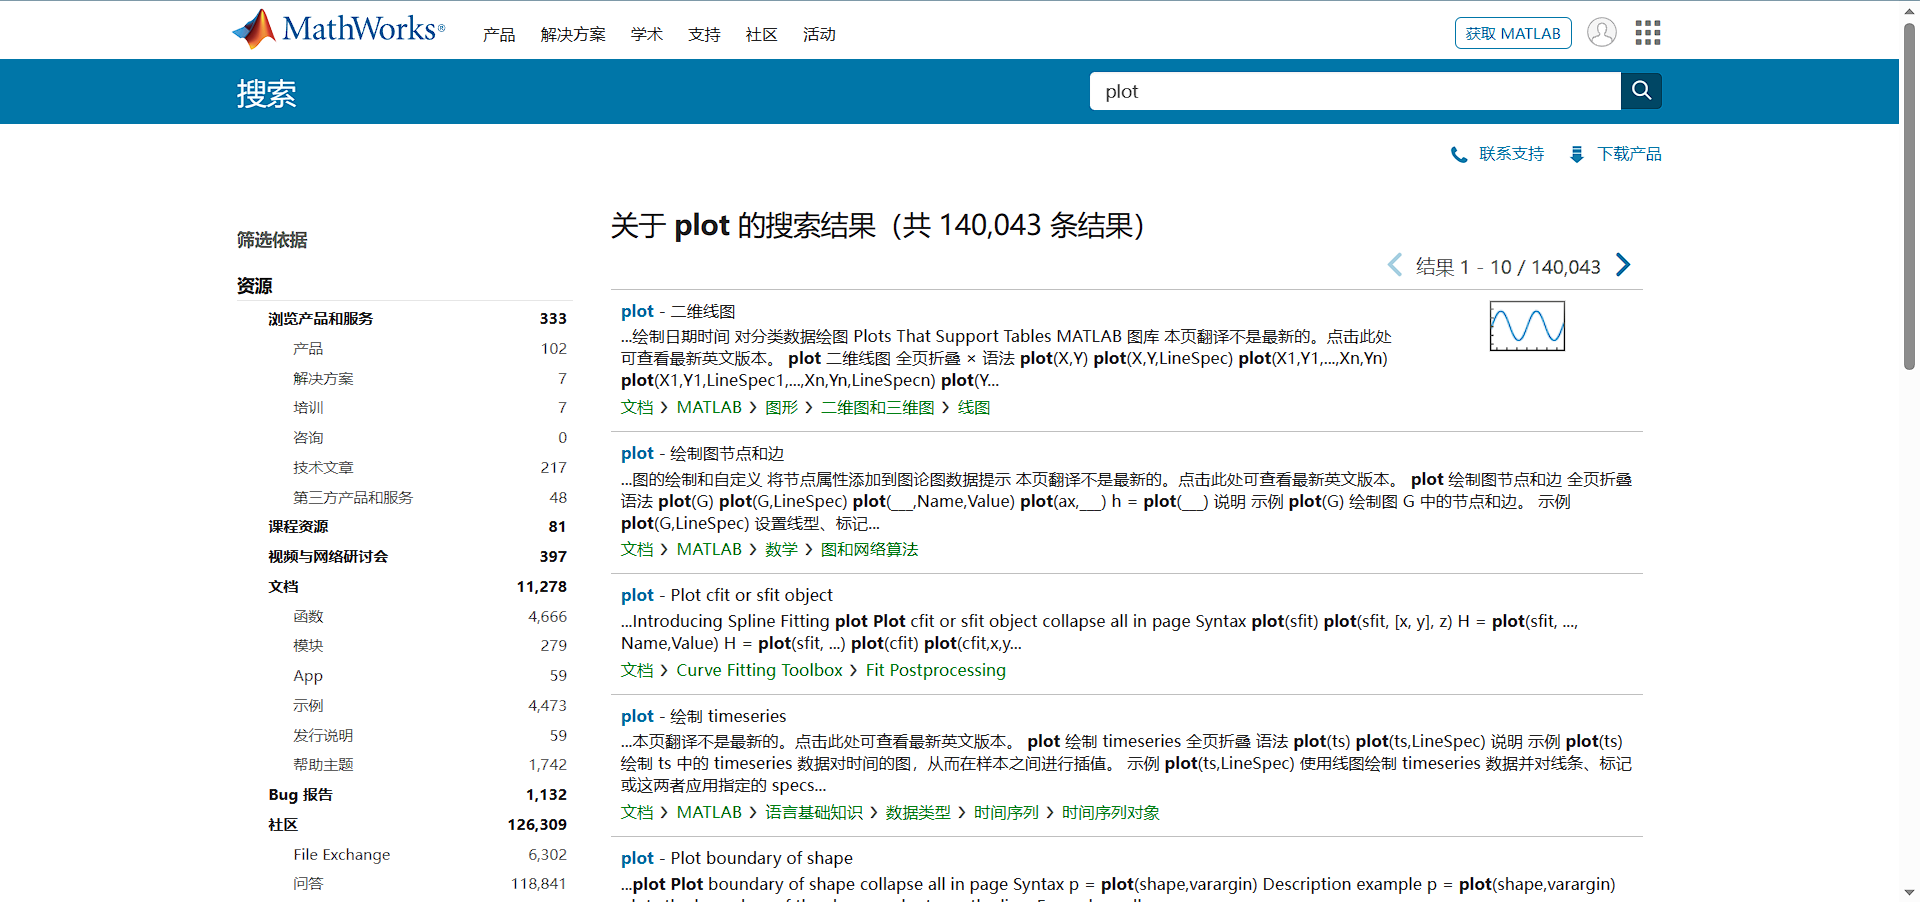Click 时间序列 breadcrumb link
This screenshot has height=902, width=1920.
click(x=1007, y=813)
